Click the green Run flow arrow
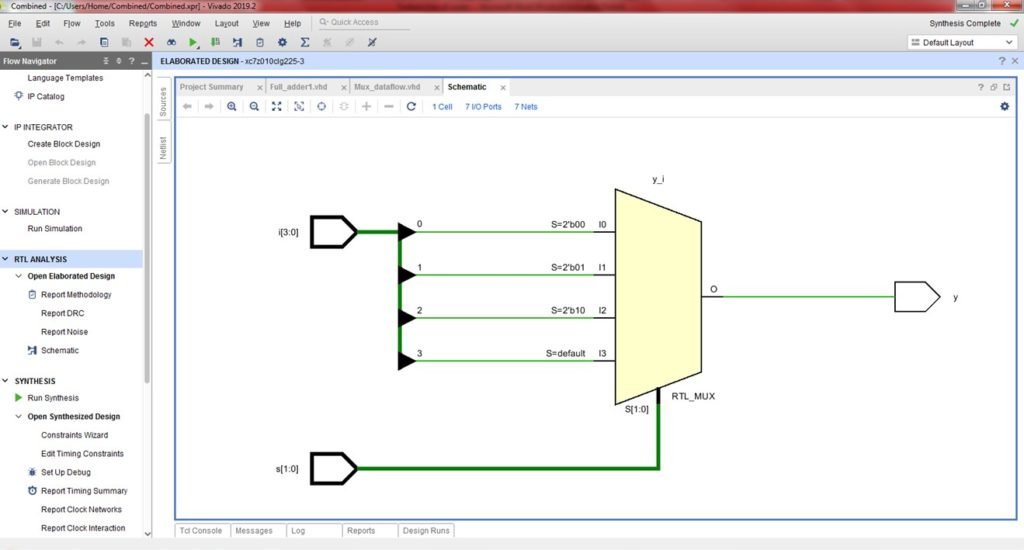This screenshot has height=550, width=1024. coord(193,42)
